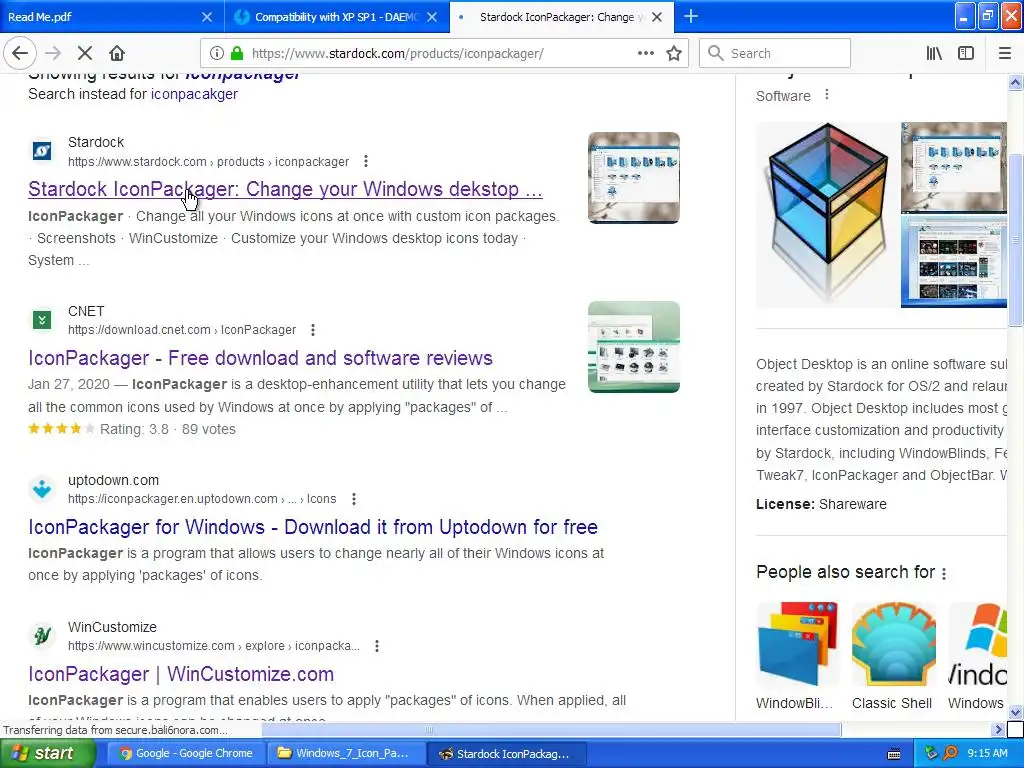
Task: Select the Stardock IconPackager tab
Action: coord(562,16)
